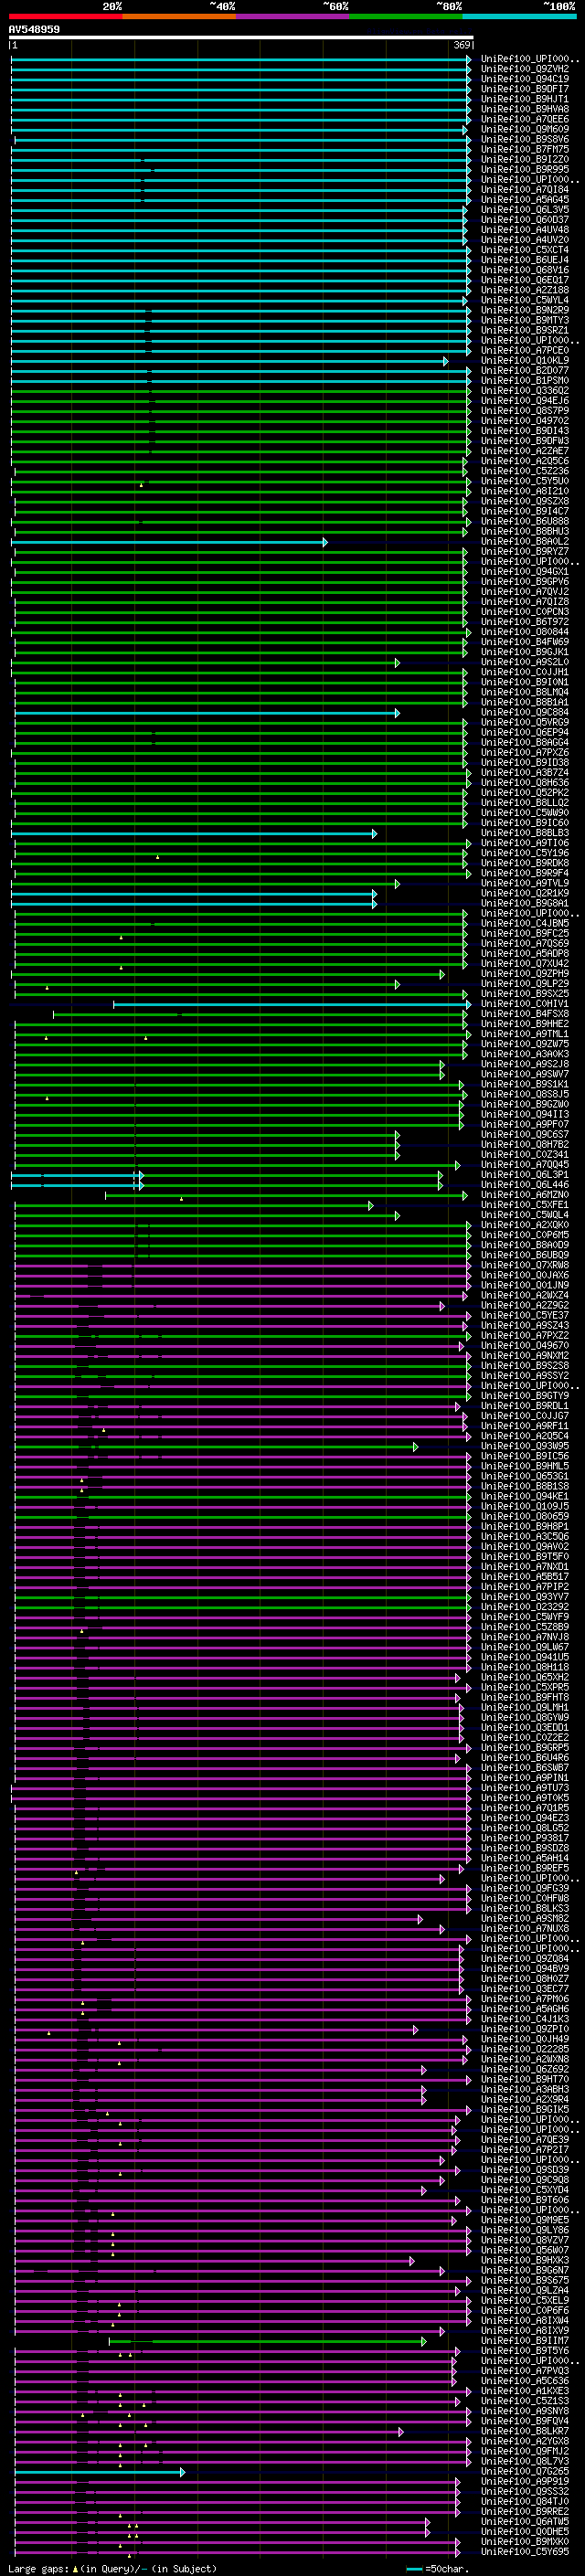Screen dimensions: 585x2576
Task: Select hit label UniRef100_A5AG45
Action: coord(525,200)
